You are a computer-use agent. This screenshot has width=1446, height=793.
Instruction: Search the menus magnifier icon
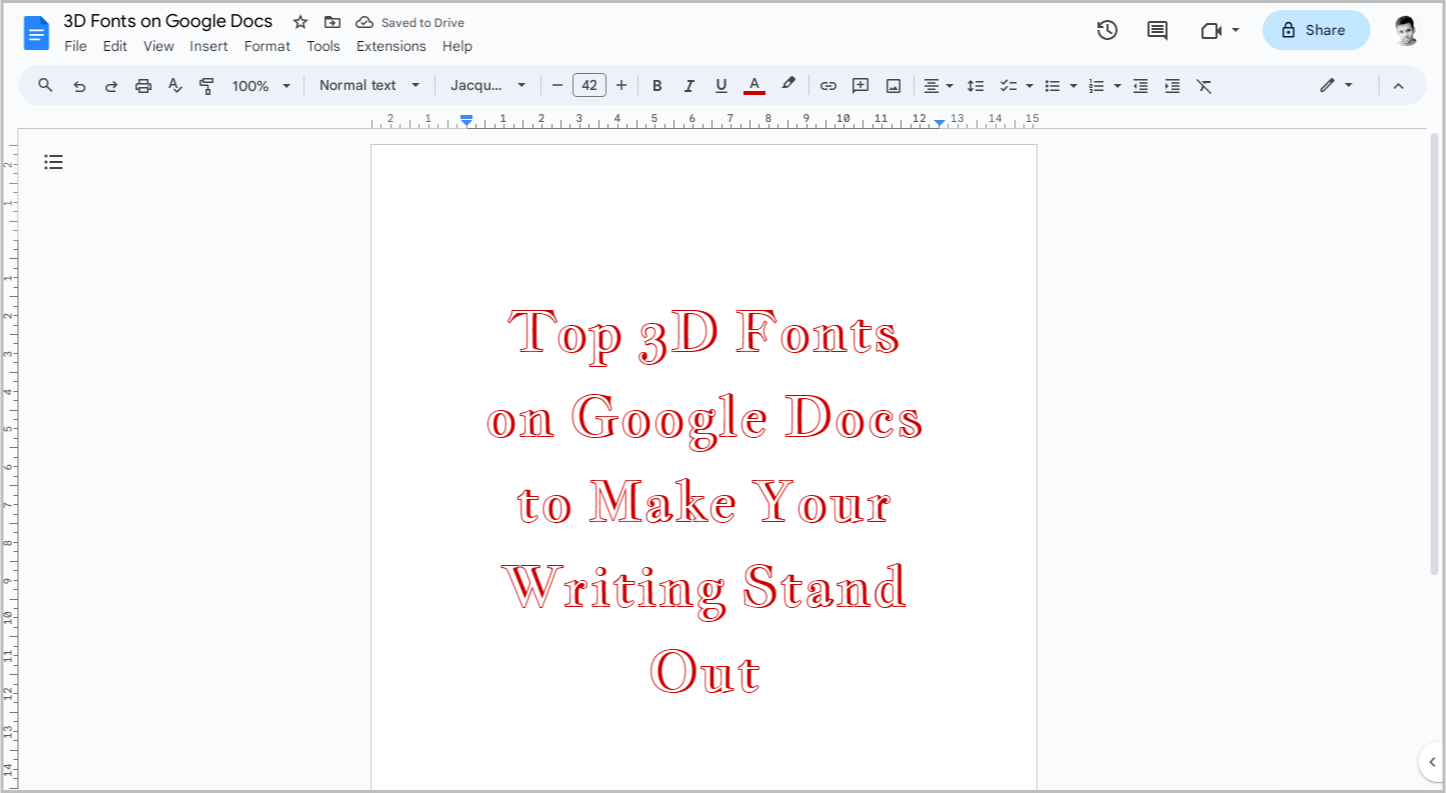(45, 85)
